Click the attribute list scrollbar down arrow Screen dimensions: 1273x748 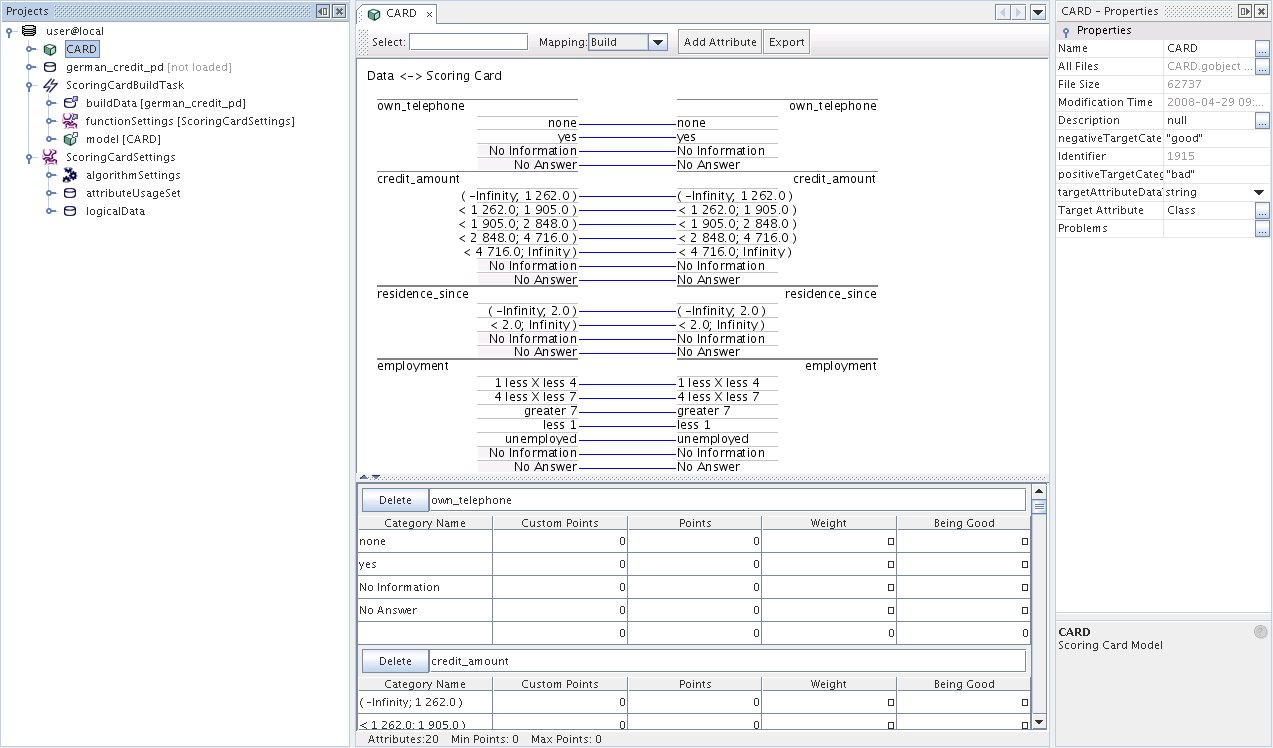[x=1039, y=721]
